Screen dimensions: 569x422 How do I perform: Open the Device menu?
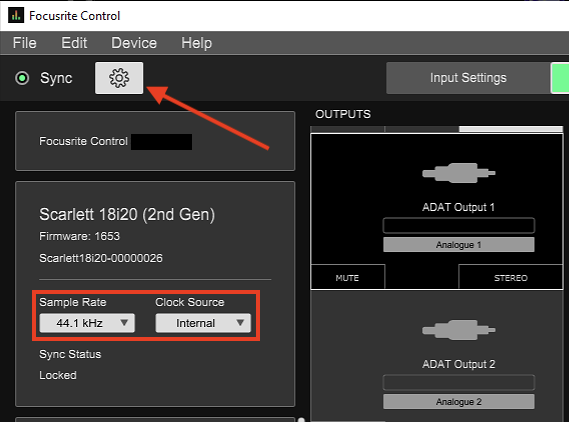[134, 43]
